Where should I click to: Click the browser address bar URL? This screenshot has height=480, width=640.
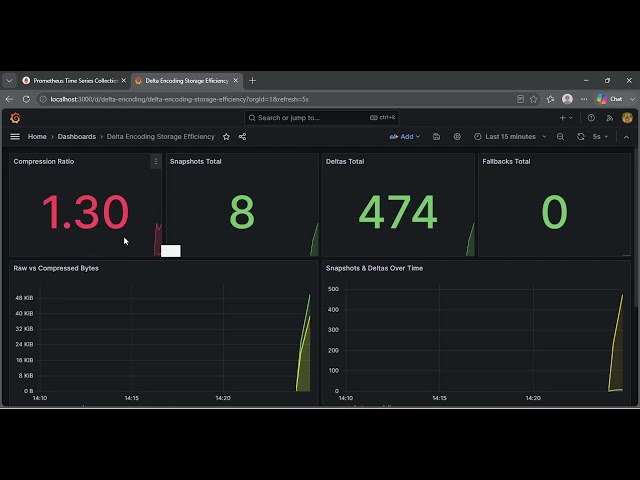pyautogui.click(x=179, y=99)
